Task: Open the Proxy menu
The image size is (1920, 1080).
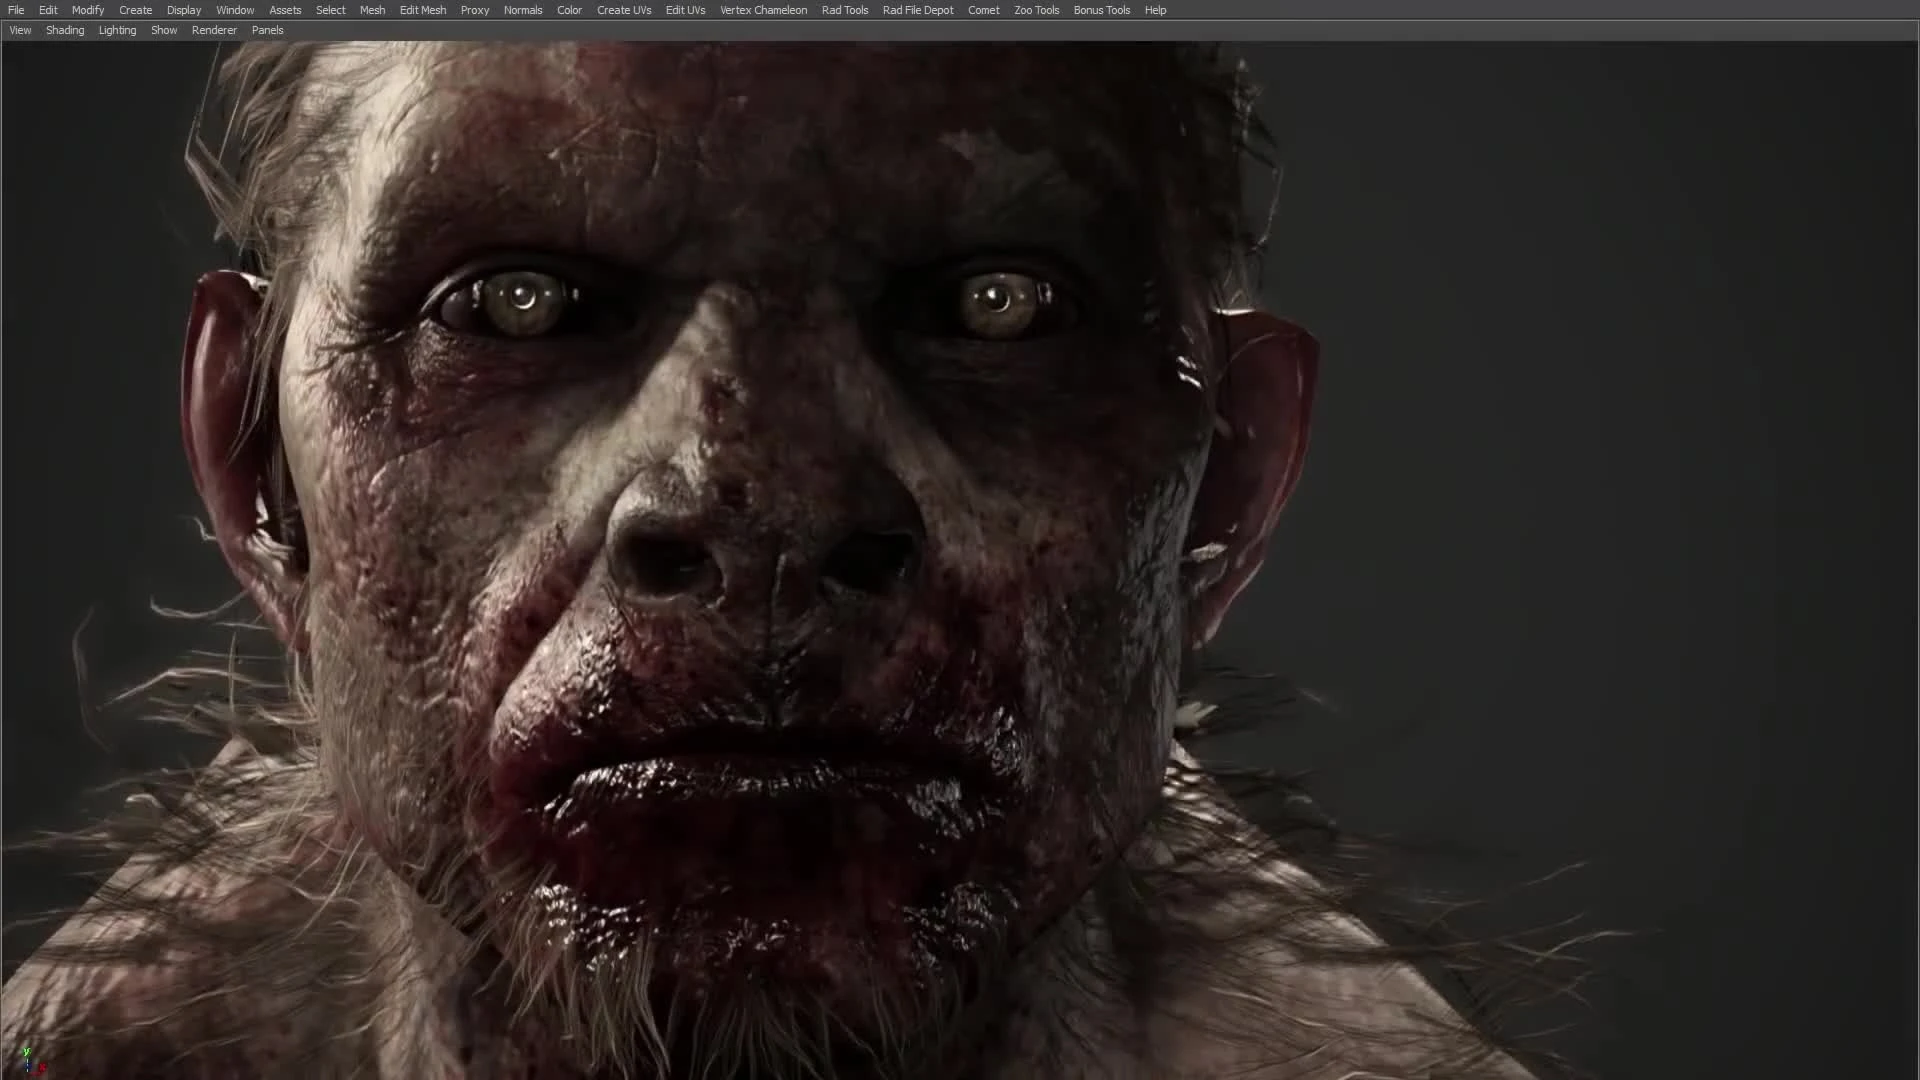Action: 474,10
